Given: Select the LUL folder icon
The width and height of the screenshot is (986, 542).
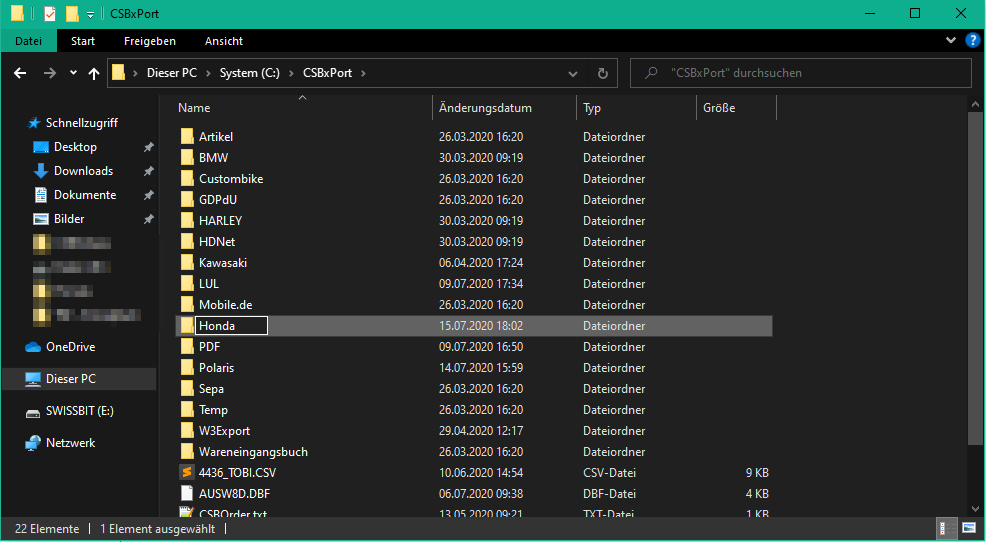Looking at the screenshot, I should click(187, 284).
